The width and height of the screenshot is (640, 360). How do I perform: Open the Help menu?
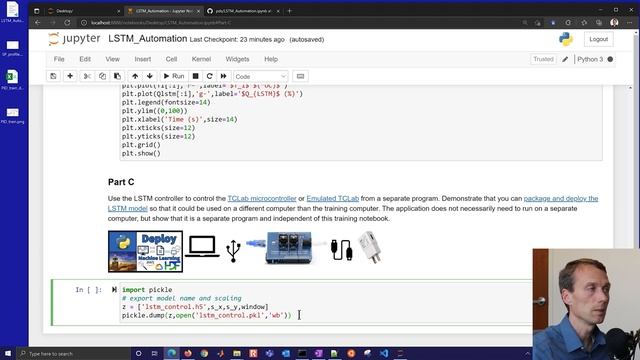tap(271, 59)
